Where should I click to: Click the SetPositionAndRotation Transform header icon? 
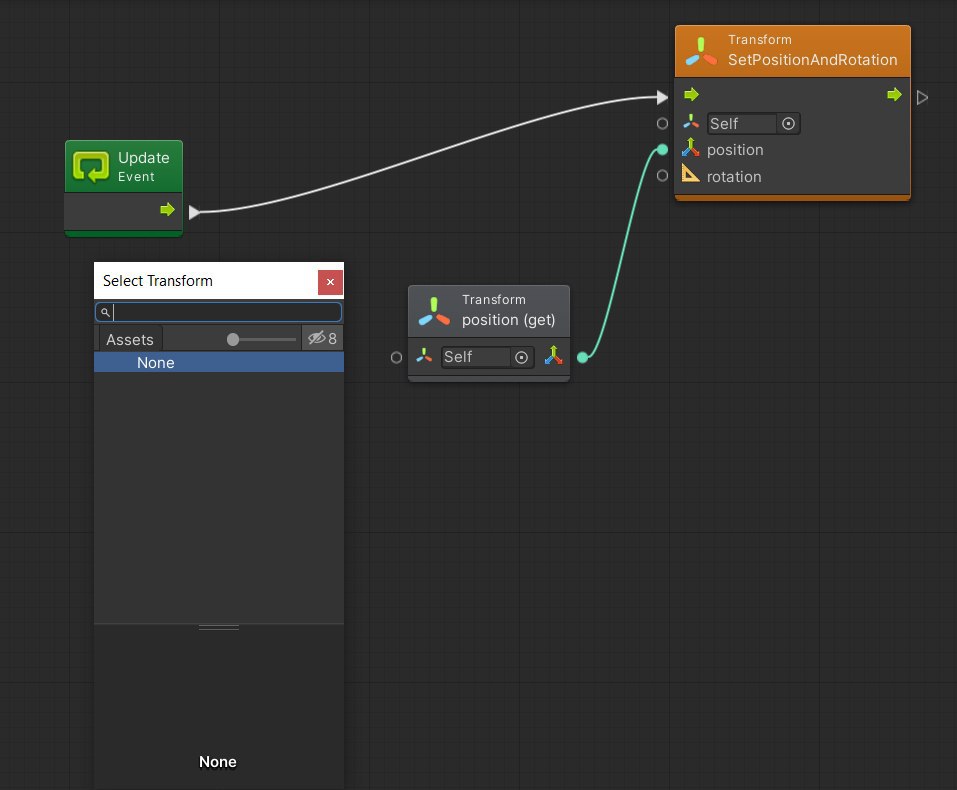click(x=701, y=51)
